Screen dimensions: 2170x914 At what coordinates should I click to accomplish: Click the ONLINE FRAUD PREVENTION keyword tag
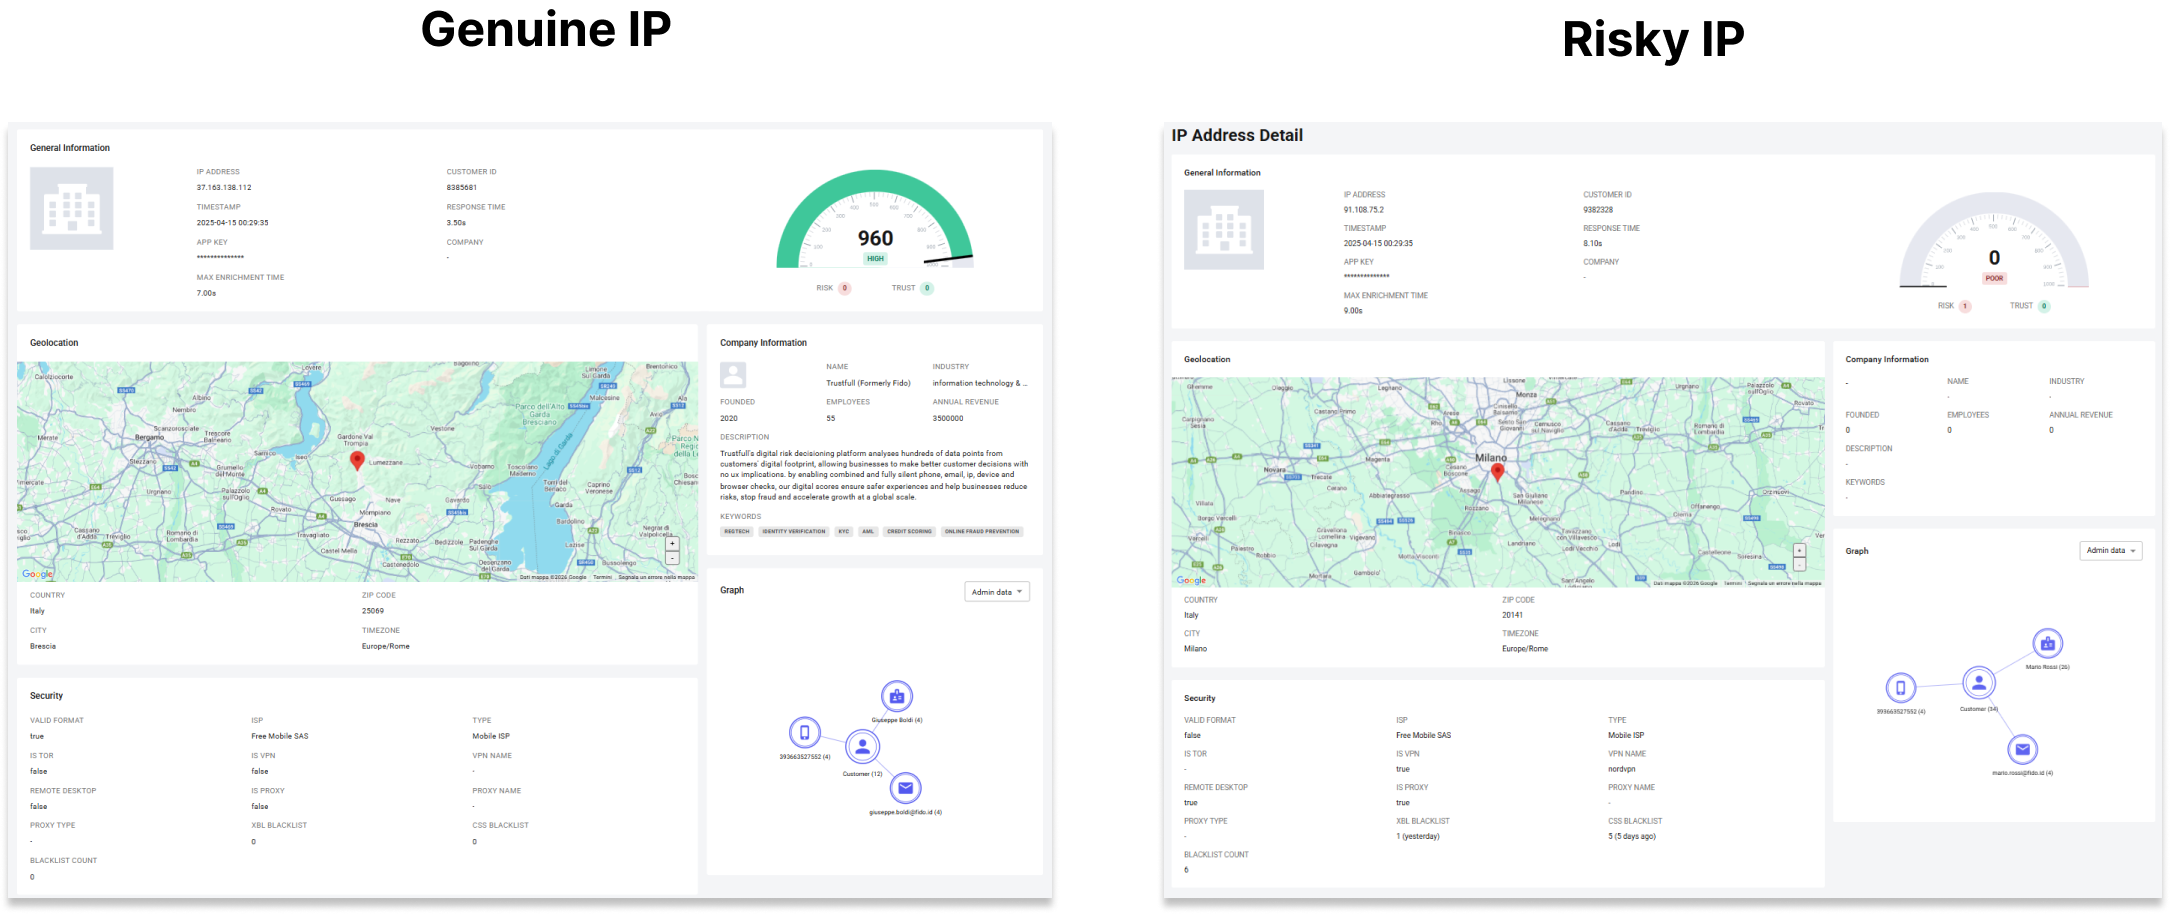[982, 532]
